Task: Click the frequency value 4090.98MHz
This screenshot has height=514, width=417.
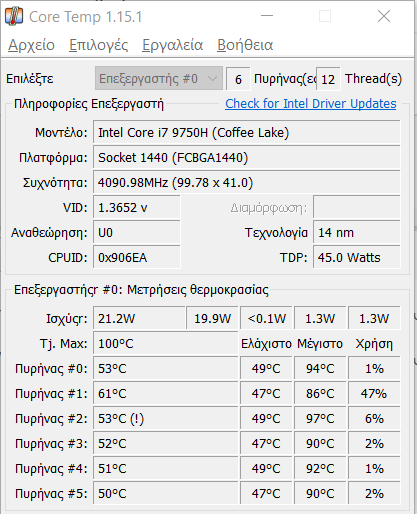Action: coord(247,183)
